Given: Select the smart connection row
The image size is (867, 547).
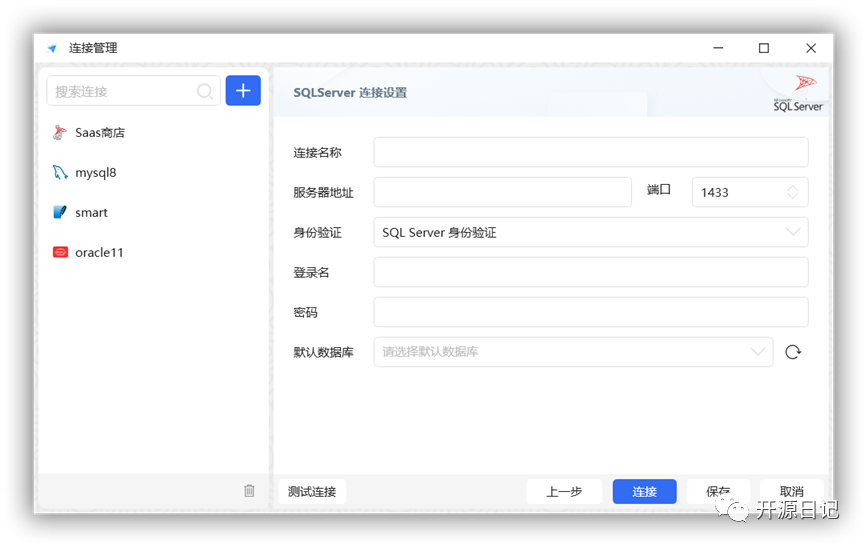Looking at the screenshot, I should [153, 212].
